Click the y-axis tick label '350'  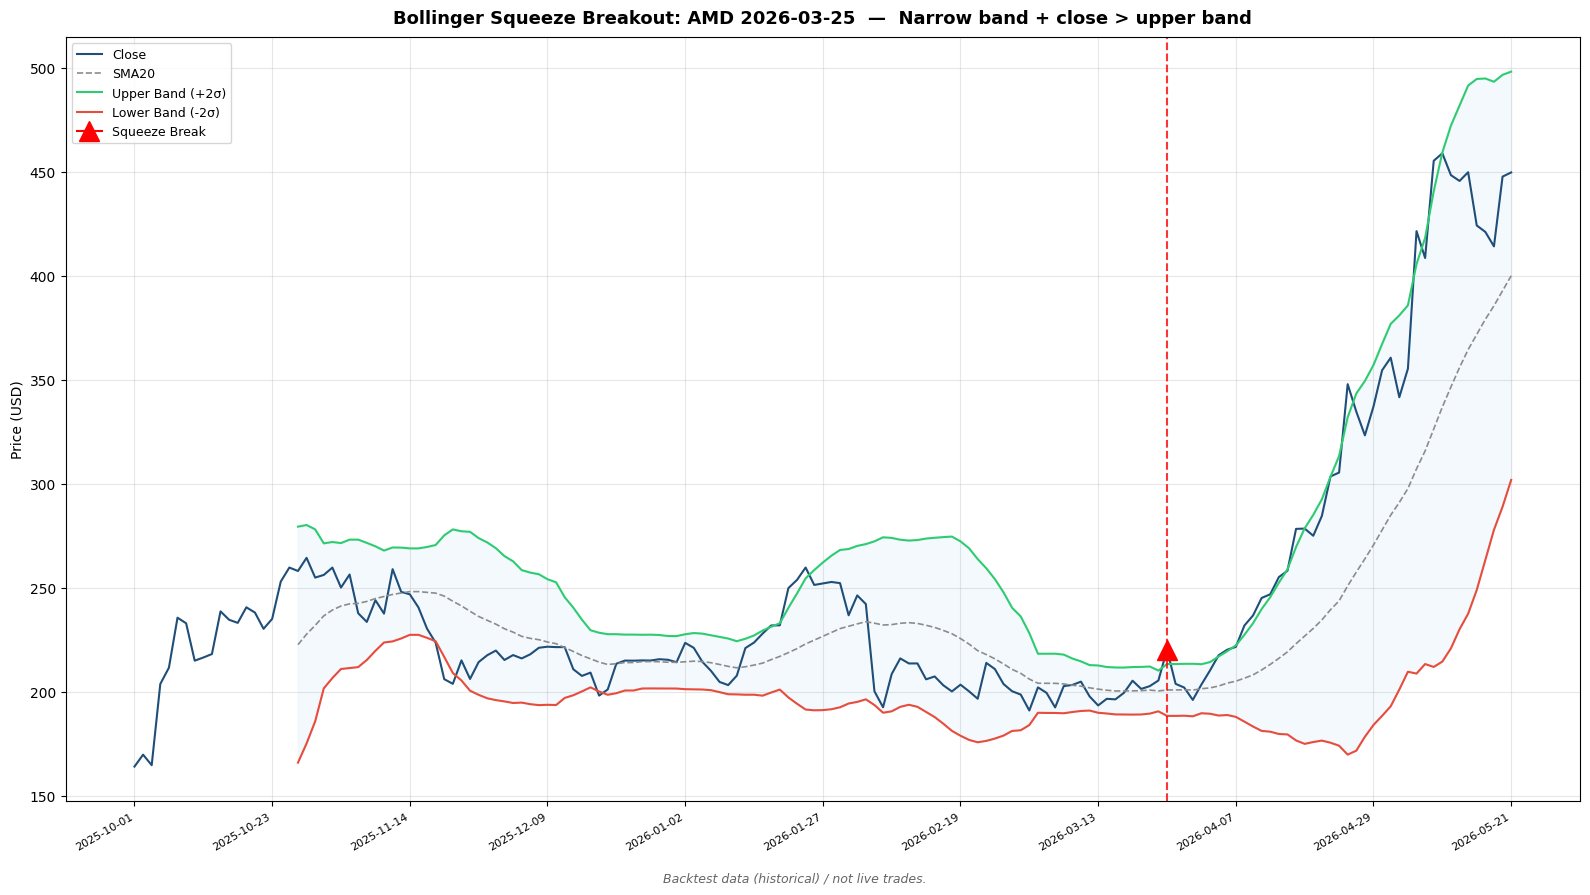pos(45,381)
